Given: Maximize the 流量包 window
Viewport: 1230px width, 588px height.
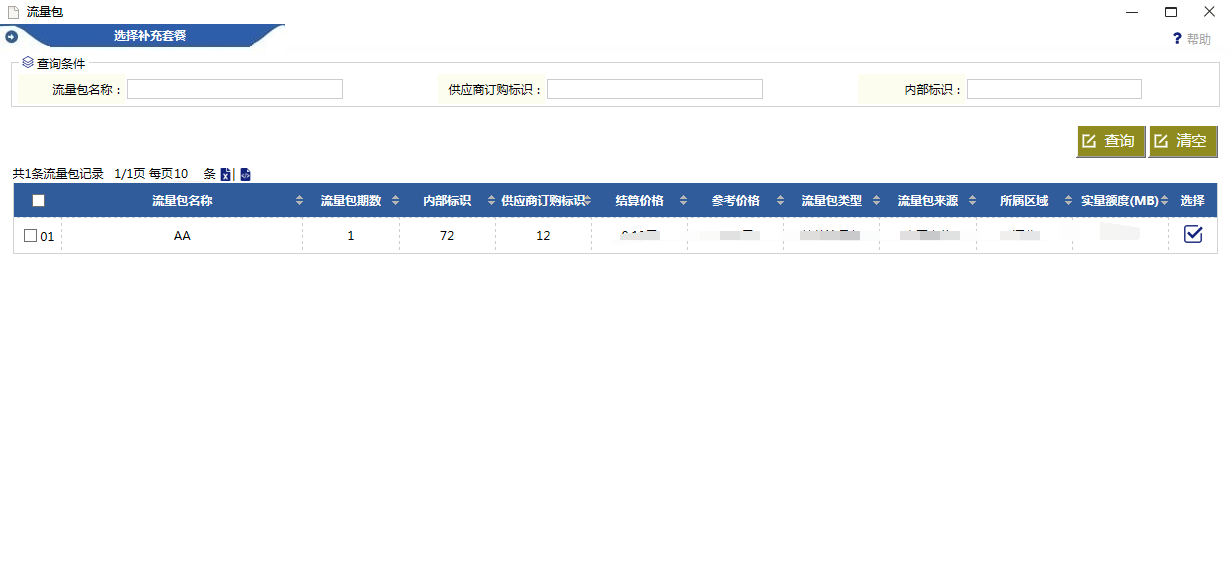Looking at the screenshot, I should [1171, 12].
